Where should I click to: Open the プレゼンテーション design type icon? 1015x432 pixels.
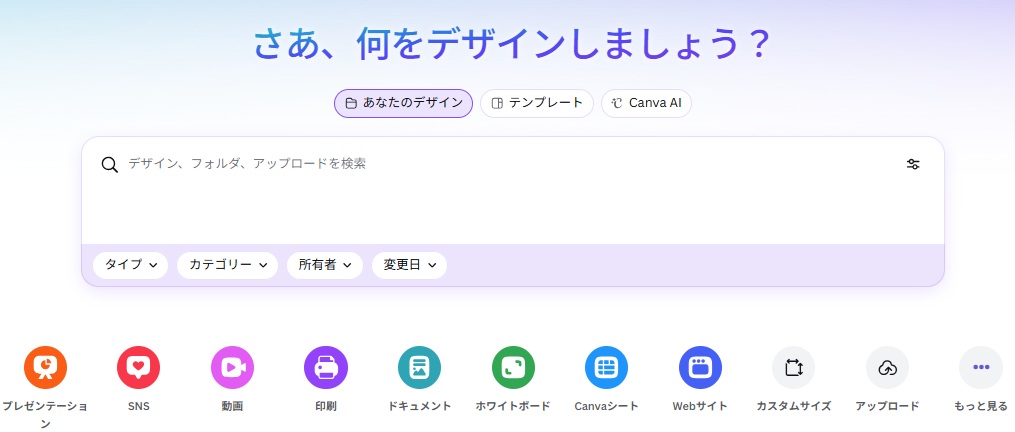click(45, 368)
